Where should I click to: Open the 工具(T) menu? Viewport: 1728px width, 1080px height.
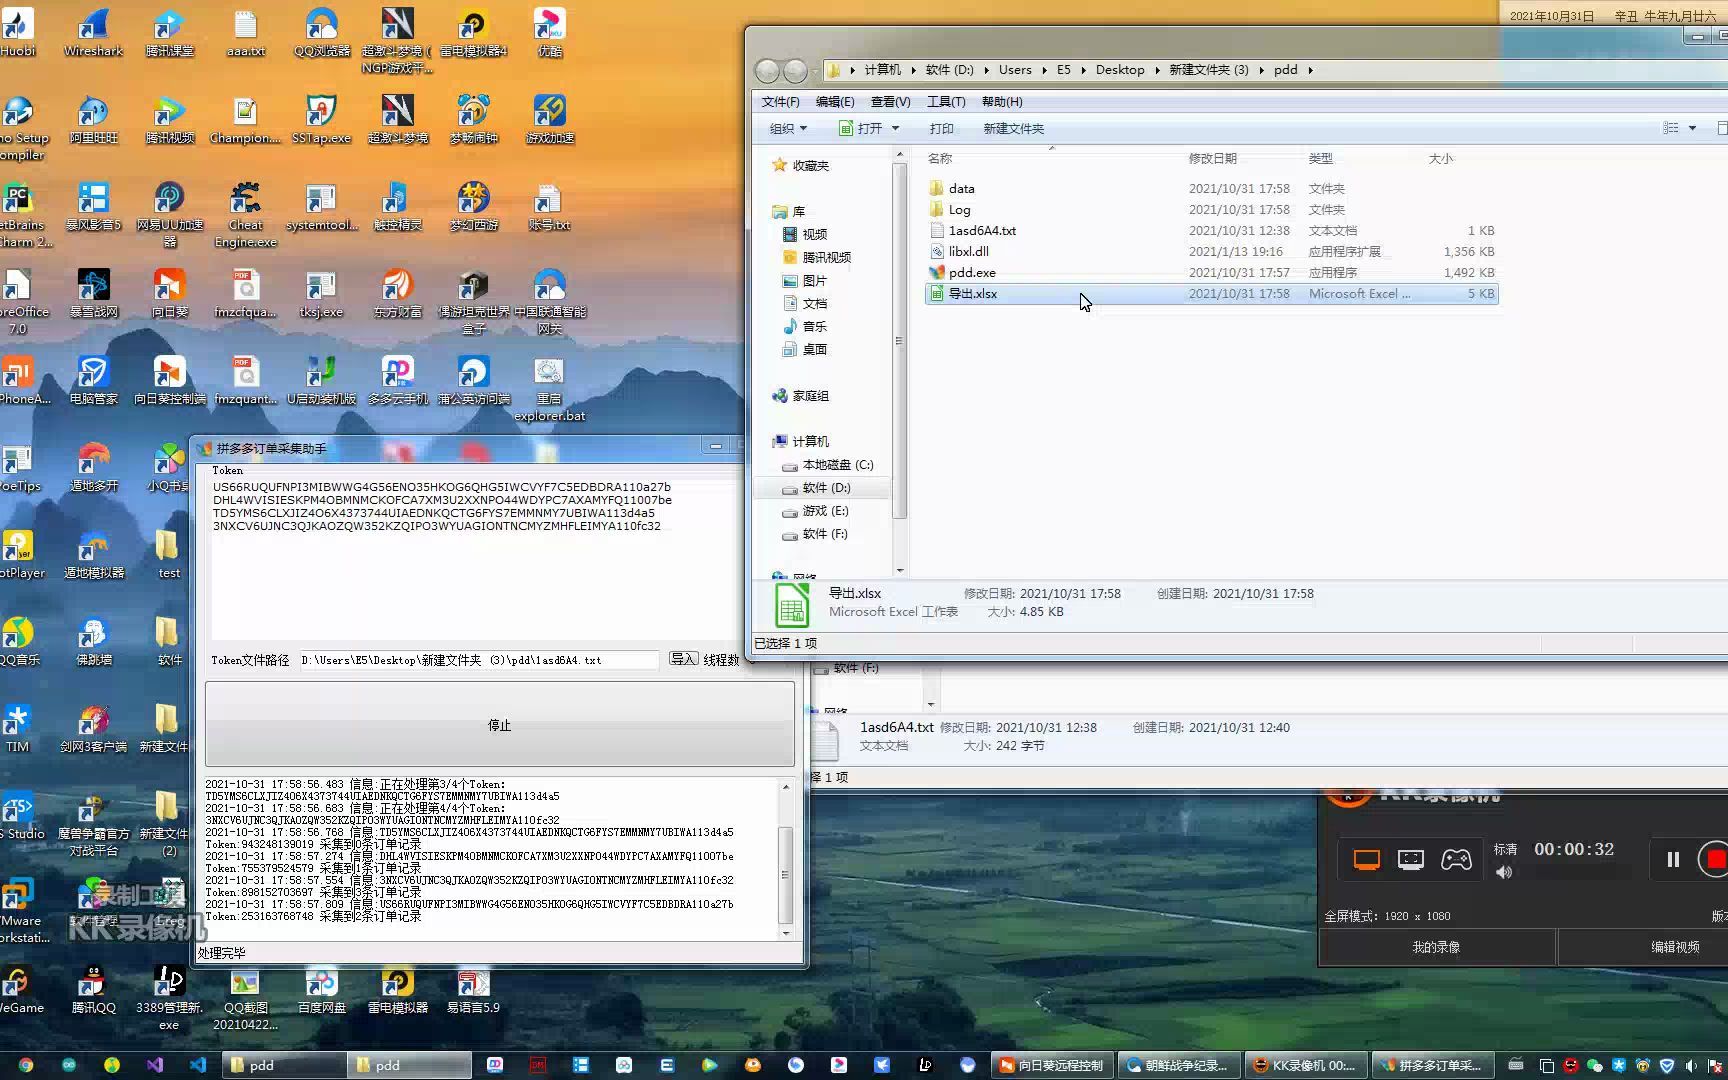946,101
